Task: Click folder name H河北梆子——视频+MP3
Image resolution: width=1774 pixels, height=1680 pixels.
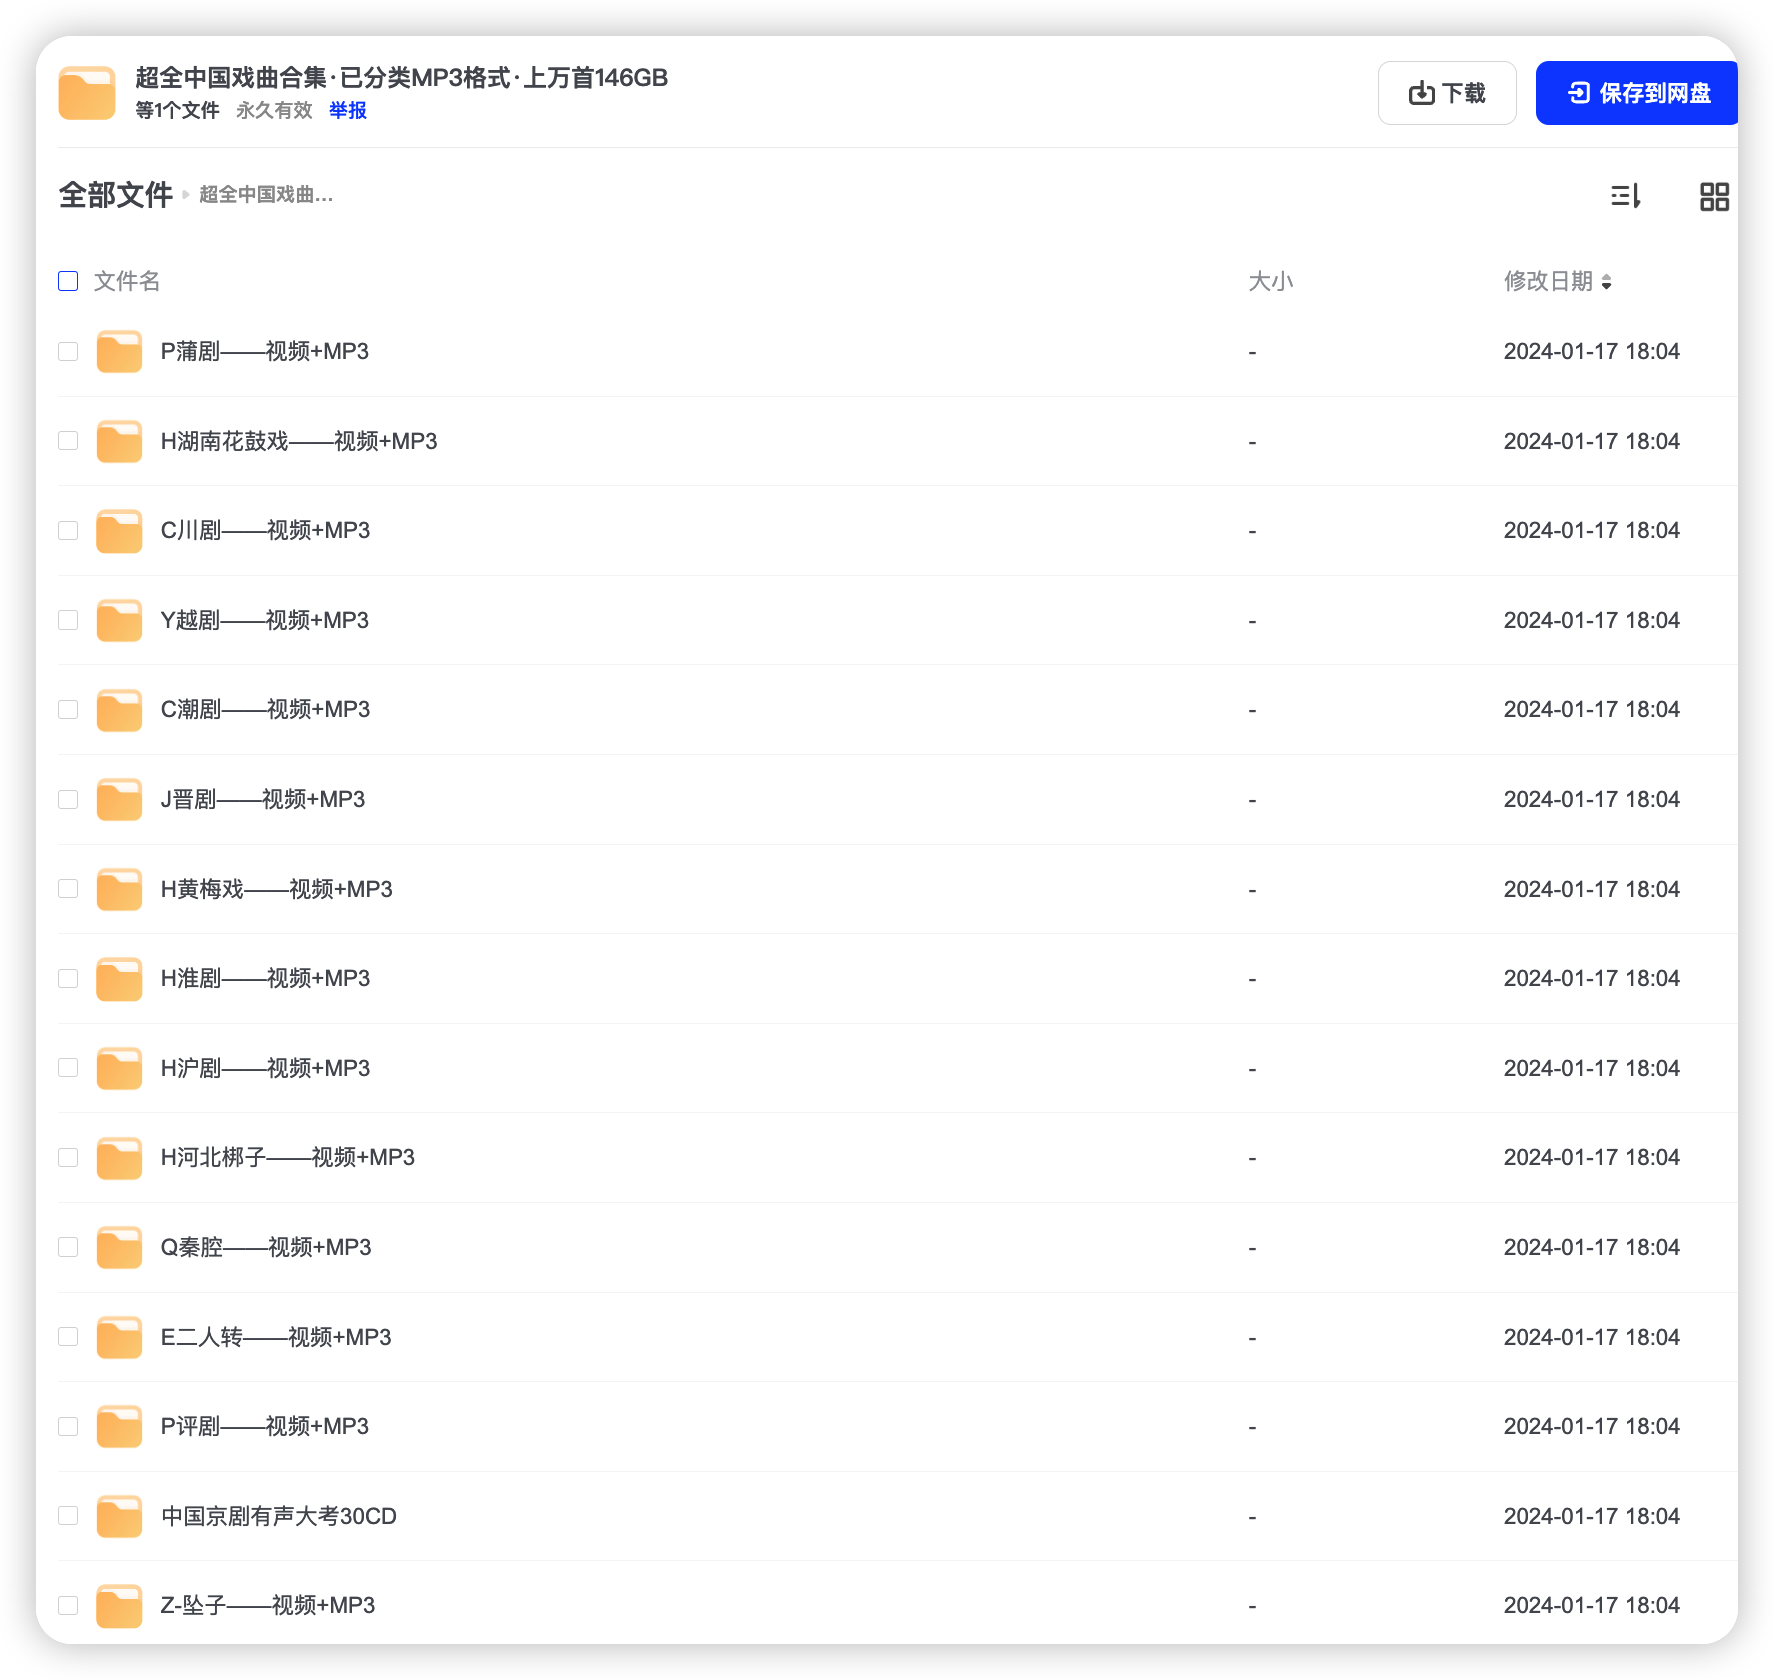Action: point(288,1158)
